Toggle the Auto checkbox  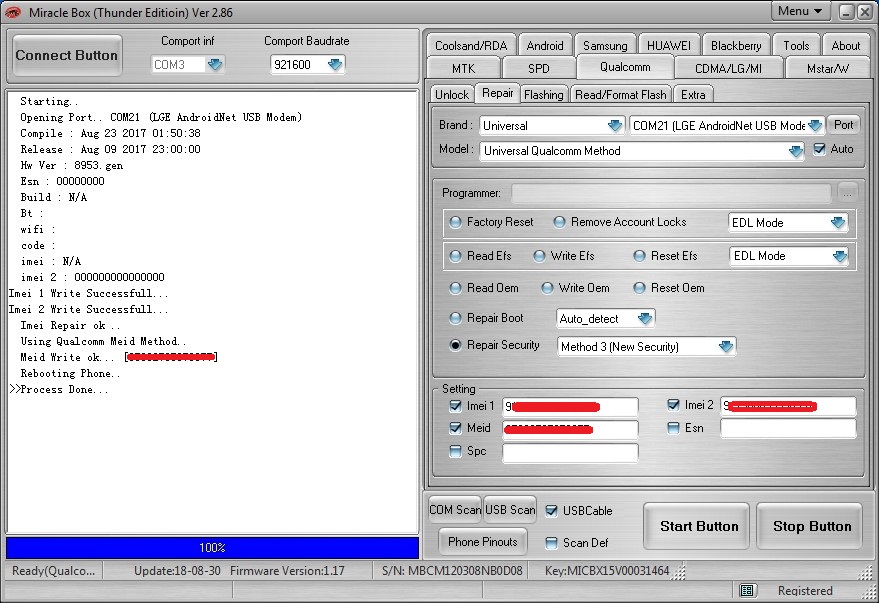pyautogui.click(x=819, y=149)
